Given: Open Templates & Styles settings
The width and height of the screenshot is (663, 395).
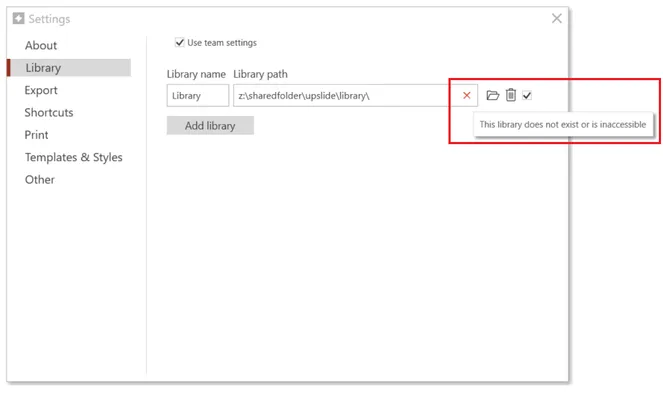Looking at the screenshot, I should 74,157.
